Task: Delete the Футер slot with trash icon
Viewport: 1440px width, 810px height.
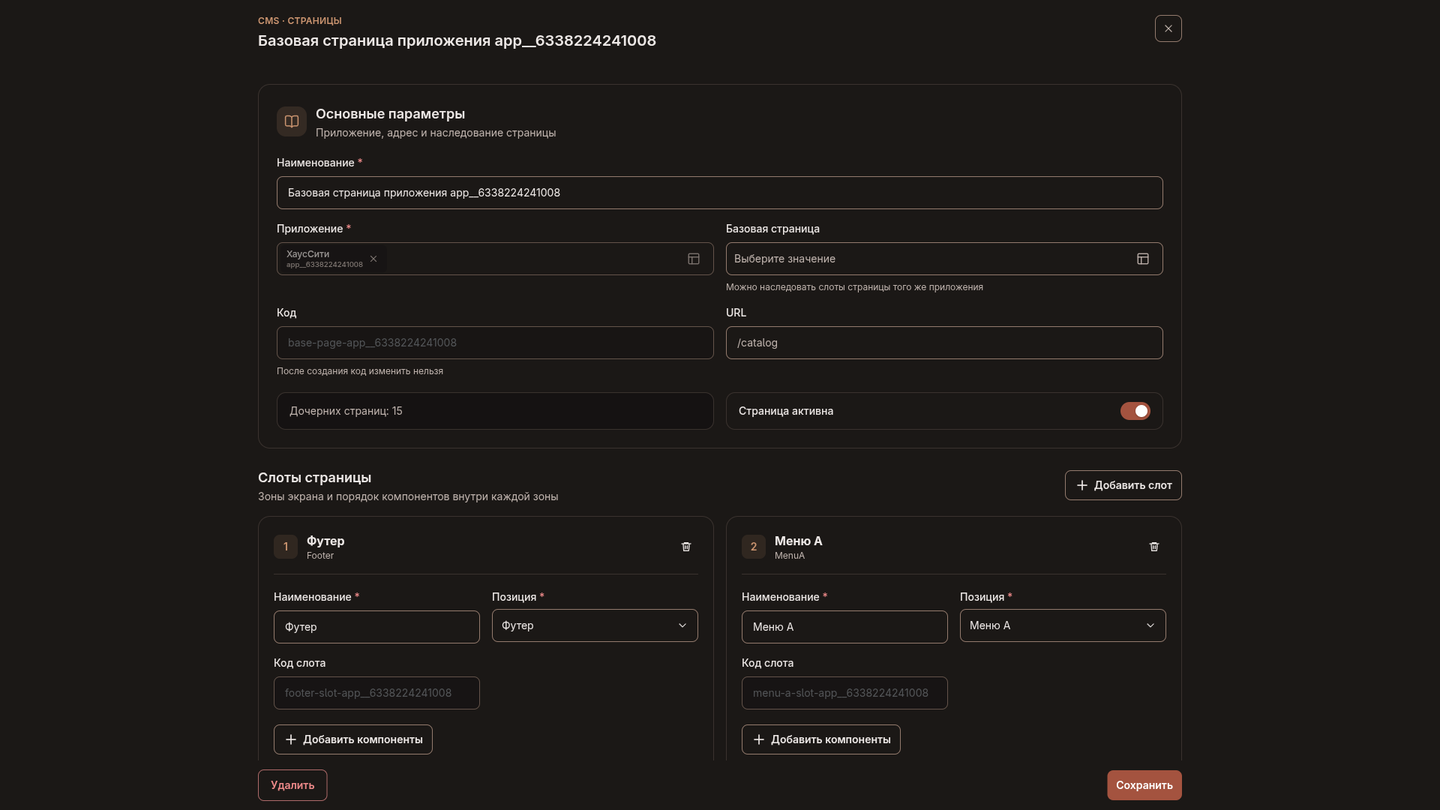Action: point(686,547)
